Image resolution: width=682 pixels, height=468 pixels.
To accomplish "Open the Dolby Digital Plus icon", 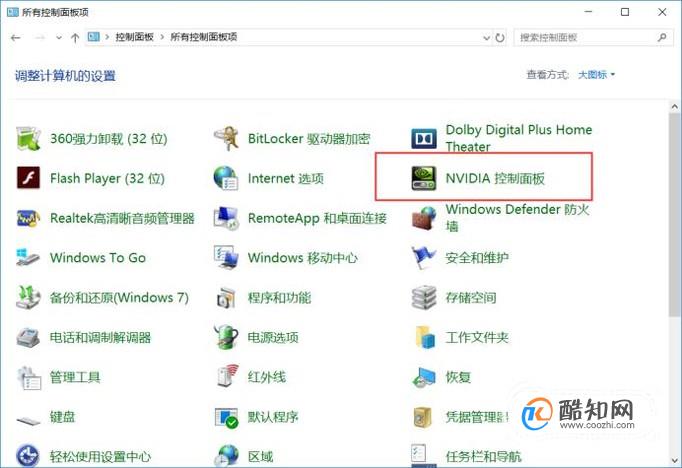I will pos(424,139).
